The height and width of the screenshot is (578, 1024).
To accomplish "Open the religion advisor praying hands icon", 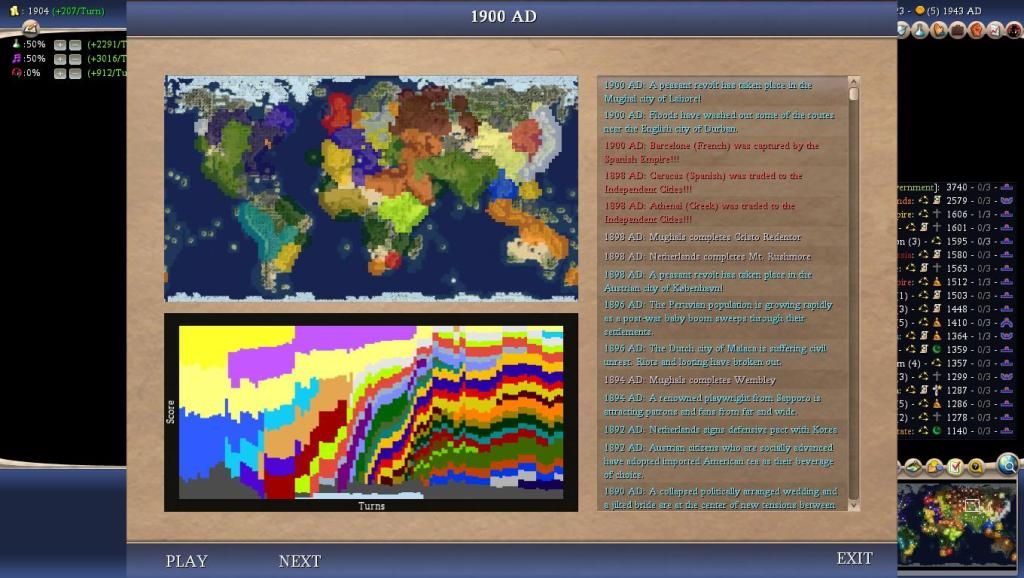I will [x=938, y=29].
